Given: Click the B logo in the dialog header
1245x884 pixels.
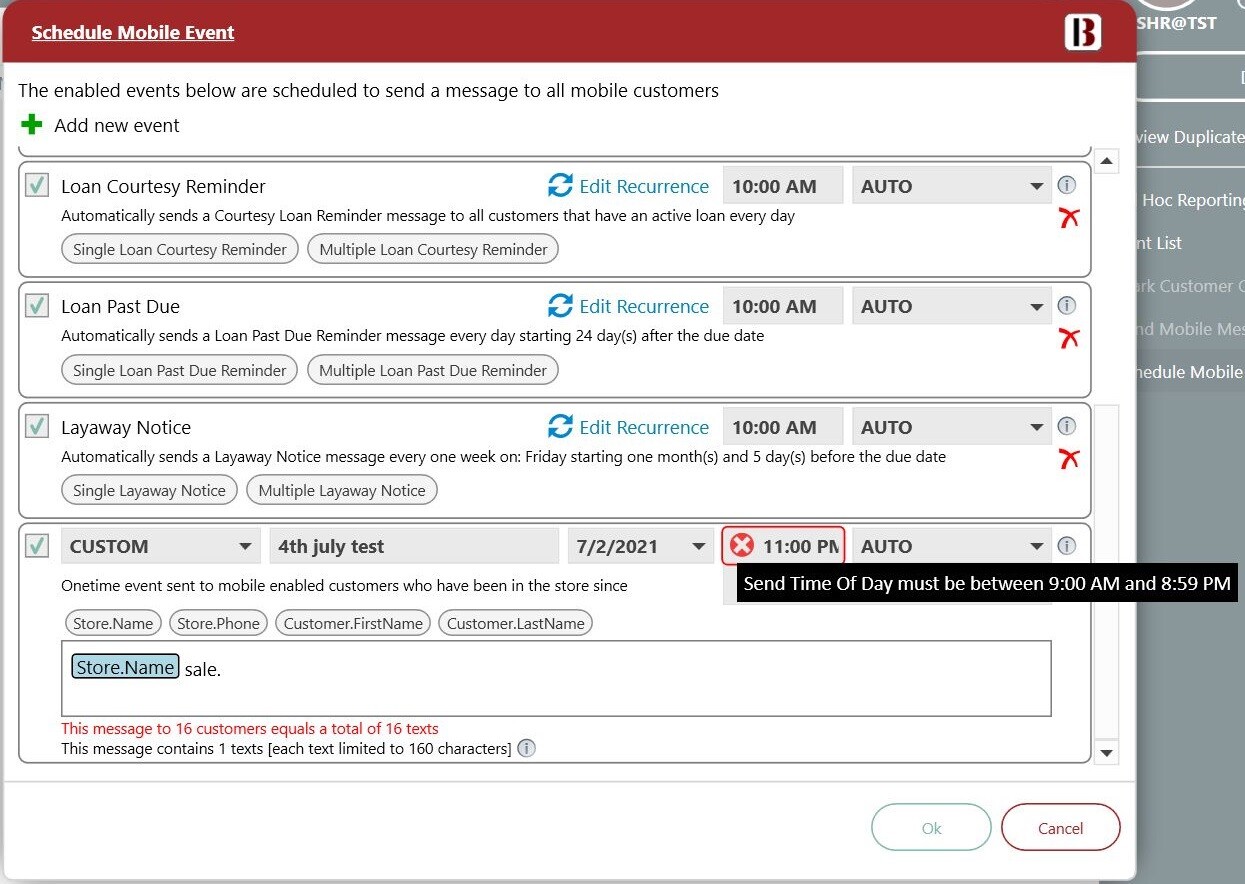Looking at the screenshot, I should coord(1083,32).
